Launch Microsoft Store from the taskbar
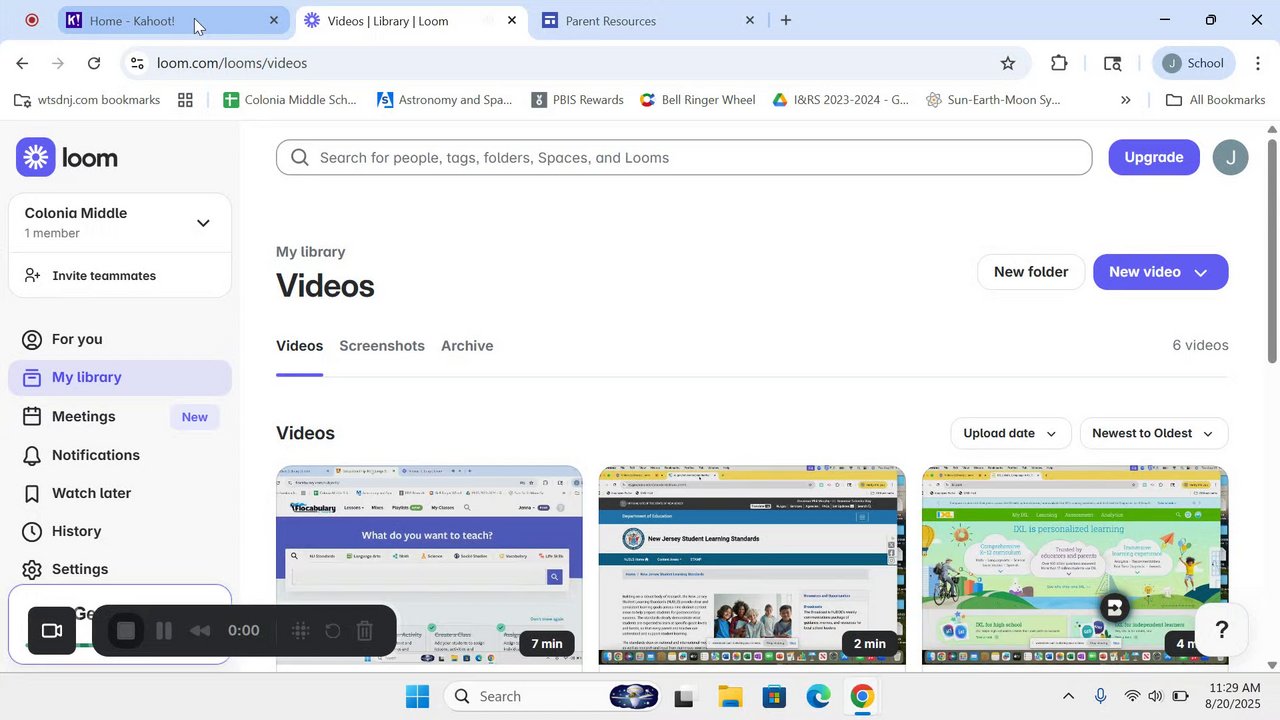1280x720 pixels. (x=774, y=696)
